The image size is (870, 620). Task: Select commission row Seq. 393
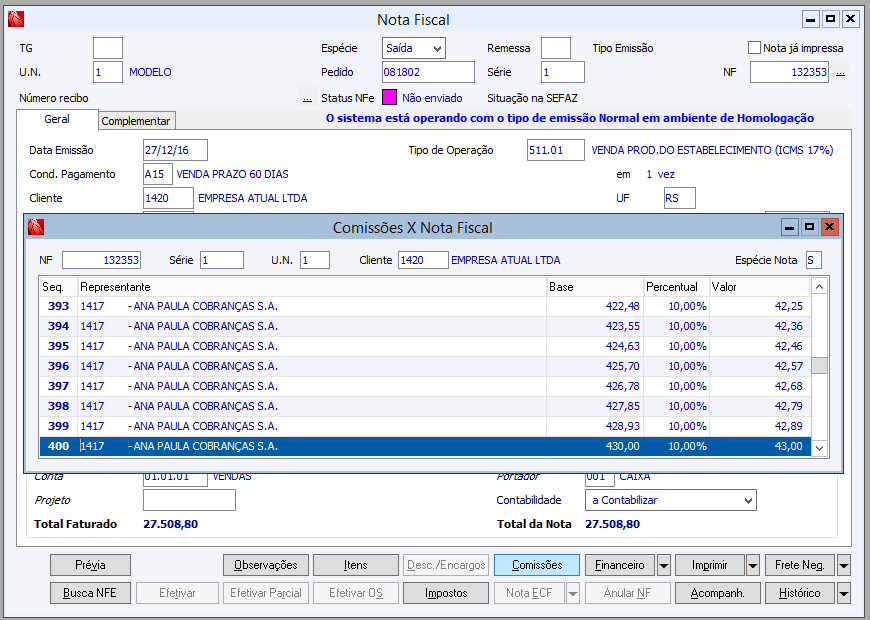tap(426, 306)
